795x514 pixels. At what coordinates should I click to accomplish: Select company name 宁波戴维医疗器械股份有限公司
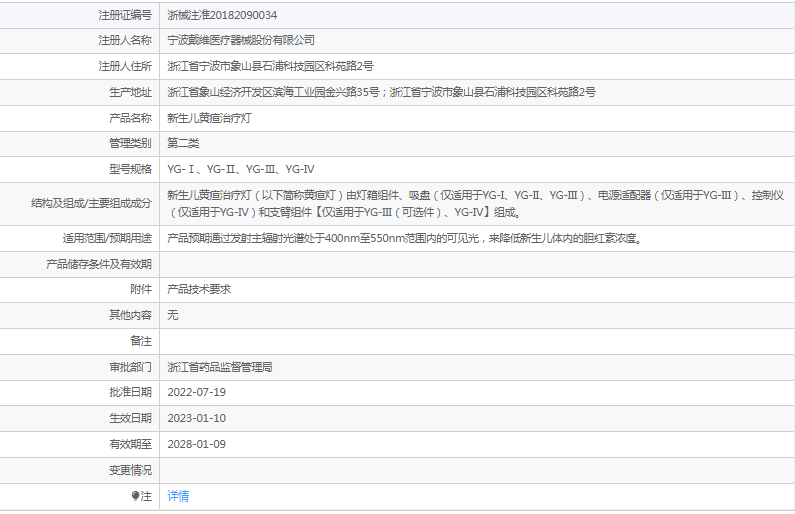[x=241, y=40]
